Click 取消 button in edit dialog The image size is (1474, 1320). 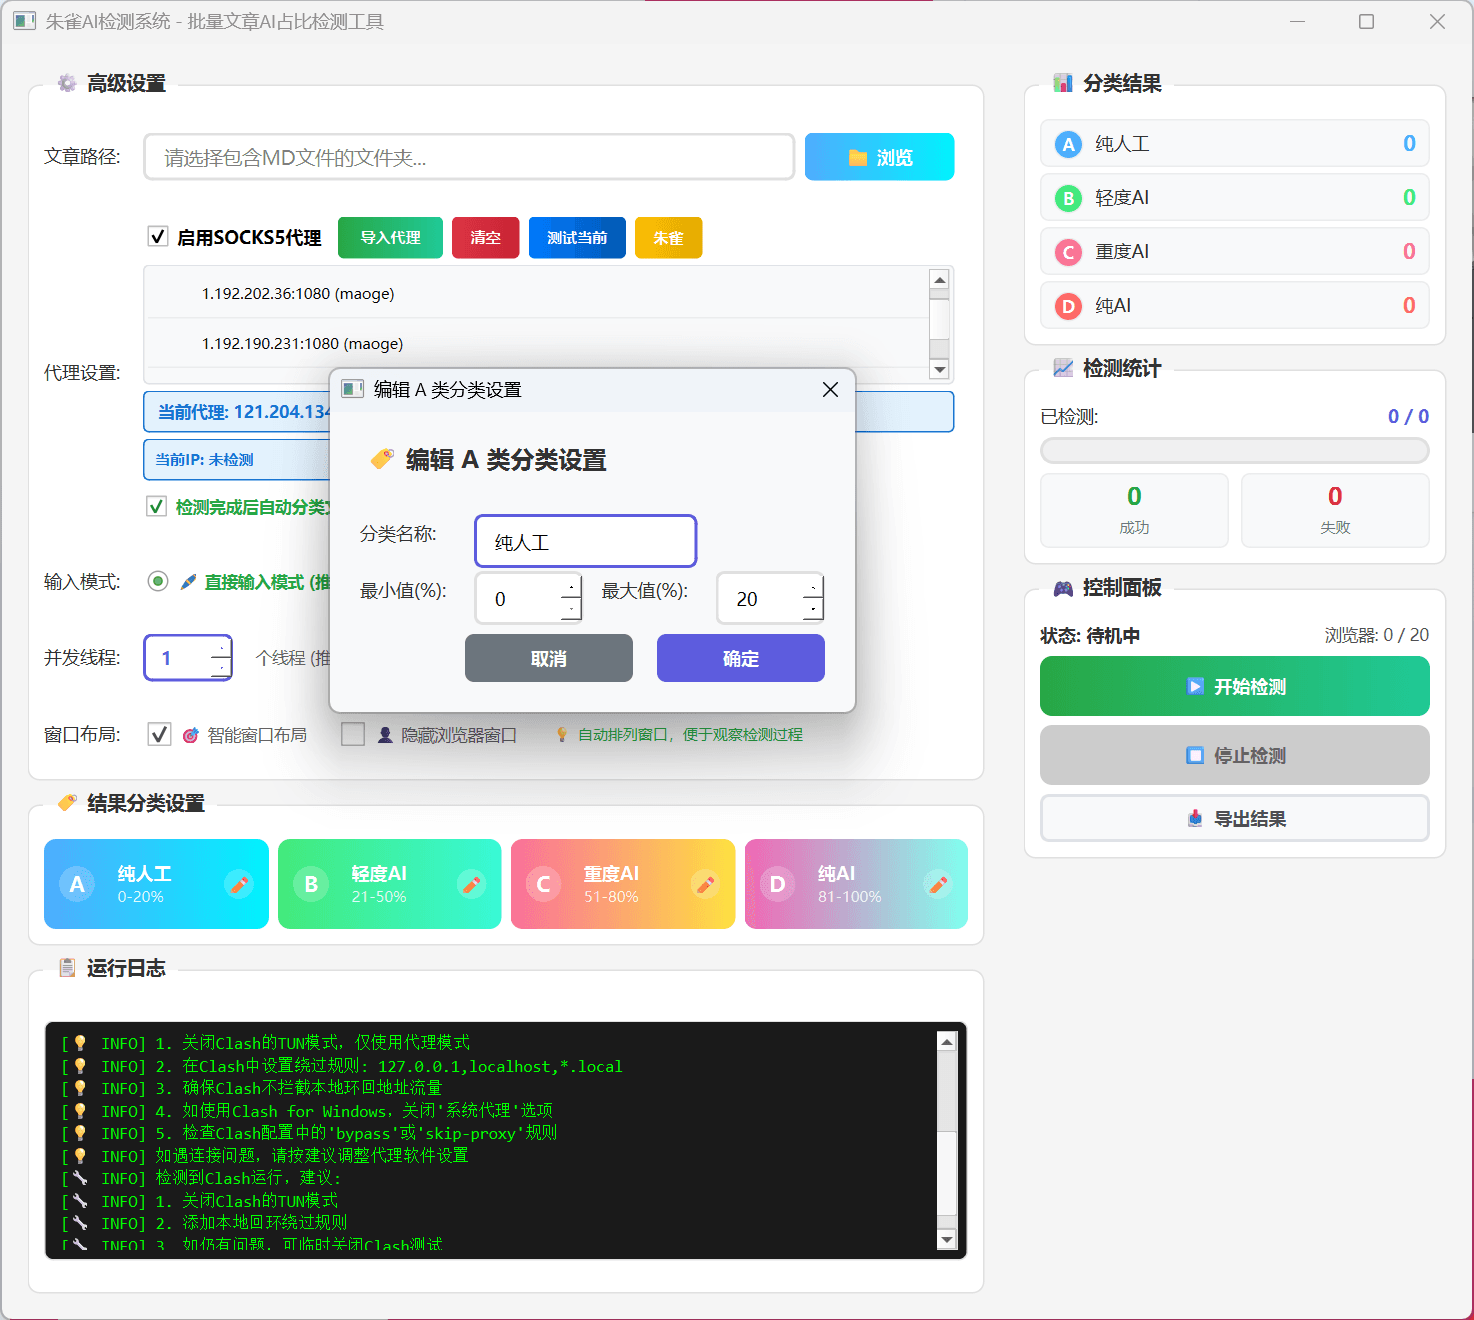tap(548, 658)
